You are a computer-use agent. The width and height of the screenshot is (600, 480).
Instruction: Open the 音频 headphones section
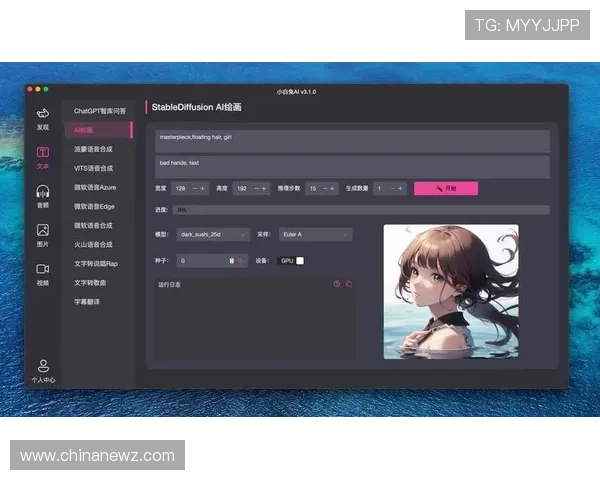pyautogui.click(x=42, y=191)
